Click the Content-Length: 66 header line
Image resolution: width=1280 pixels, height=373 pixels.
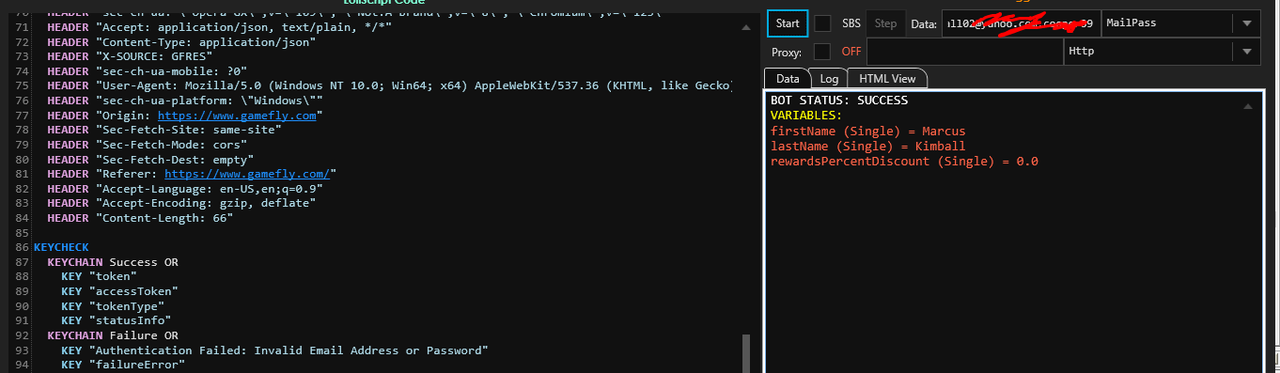(x=140, y=217)
